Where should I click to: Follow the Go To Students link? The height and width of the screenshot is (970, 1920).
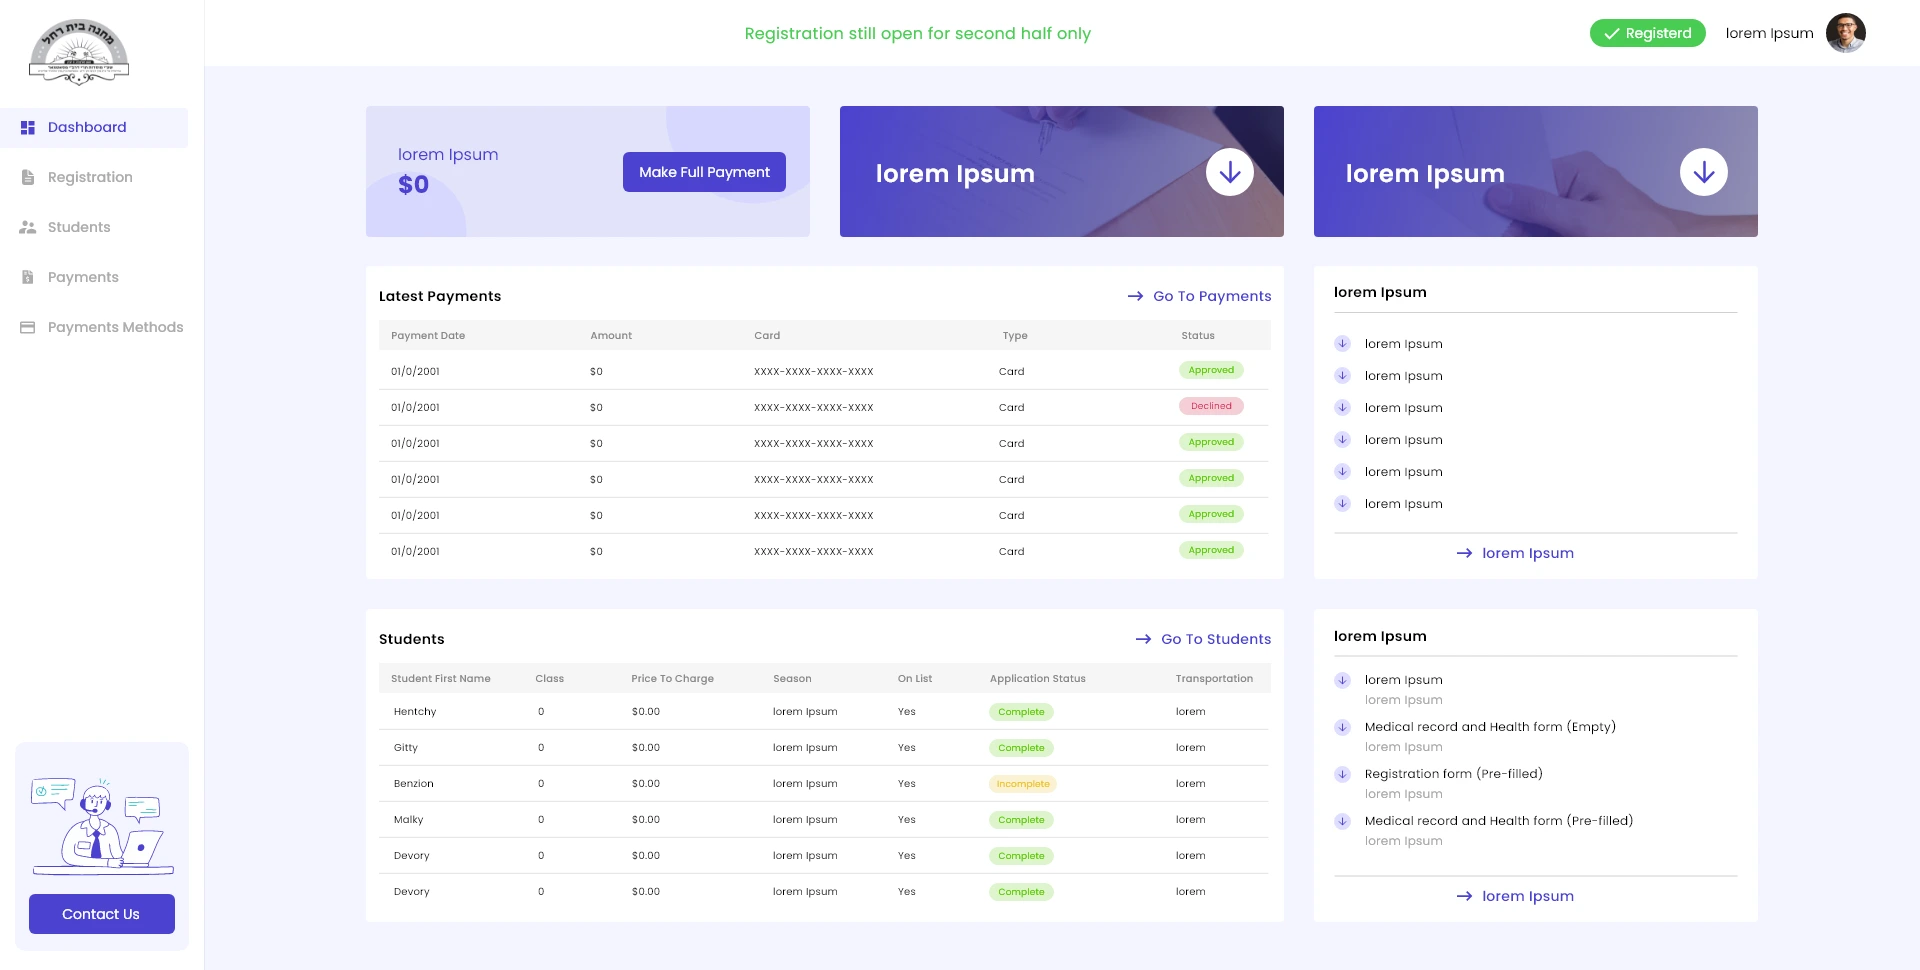click(x=1204, y=639)
